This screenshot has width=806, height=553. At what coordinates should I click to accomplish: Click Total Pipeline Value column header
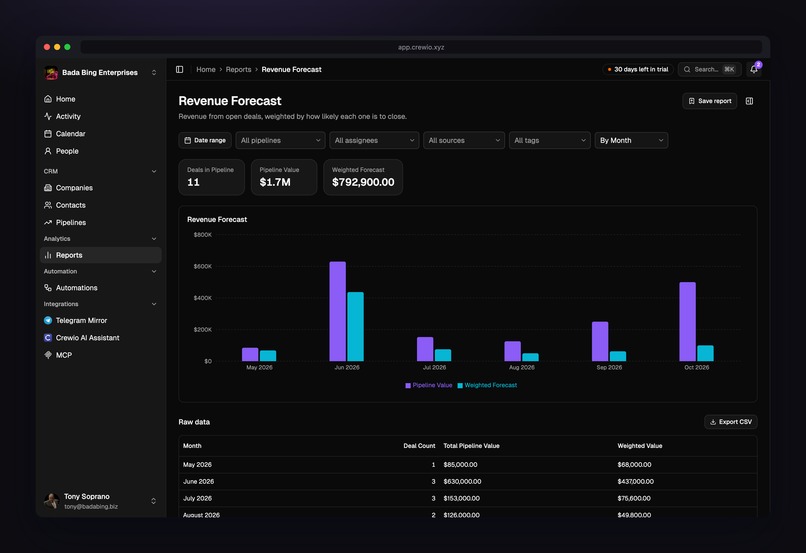coord(471,446)
